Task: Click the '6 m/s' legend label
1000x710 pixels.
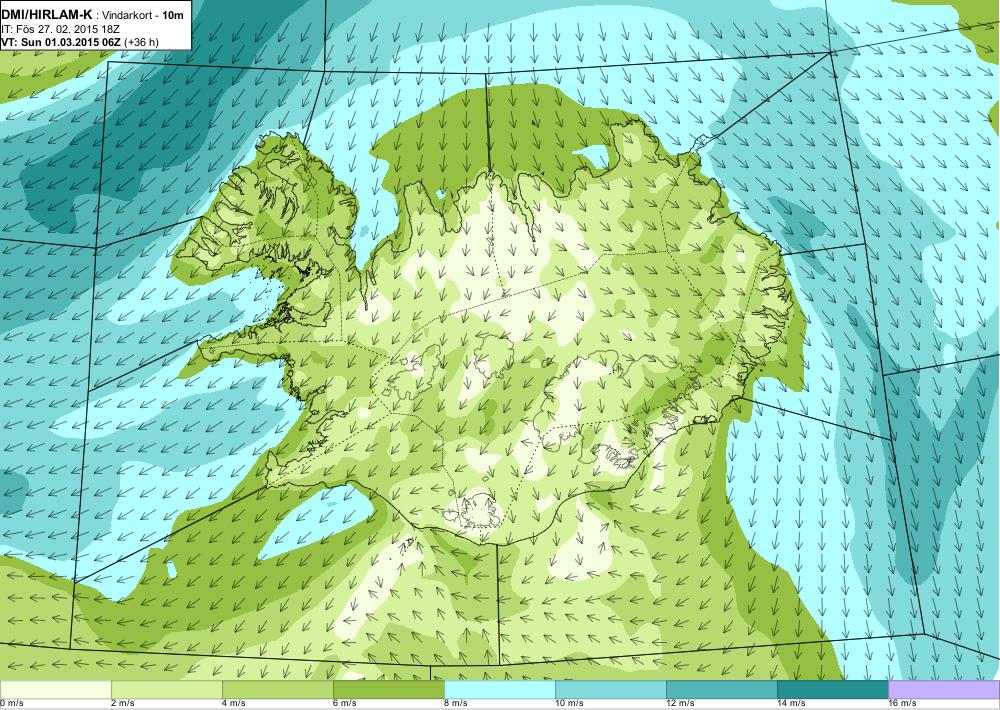Action: point(345,704)
